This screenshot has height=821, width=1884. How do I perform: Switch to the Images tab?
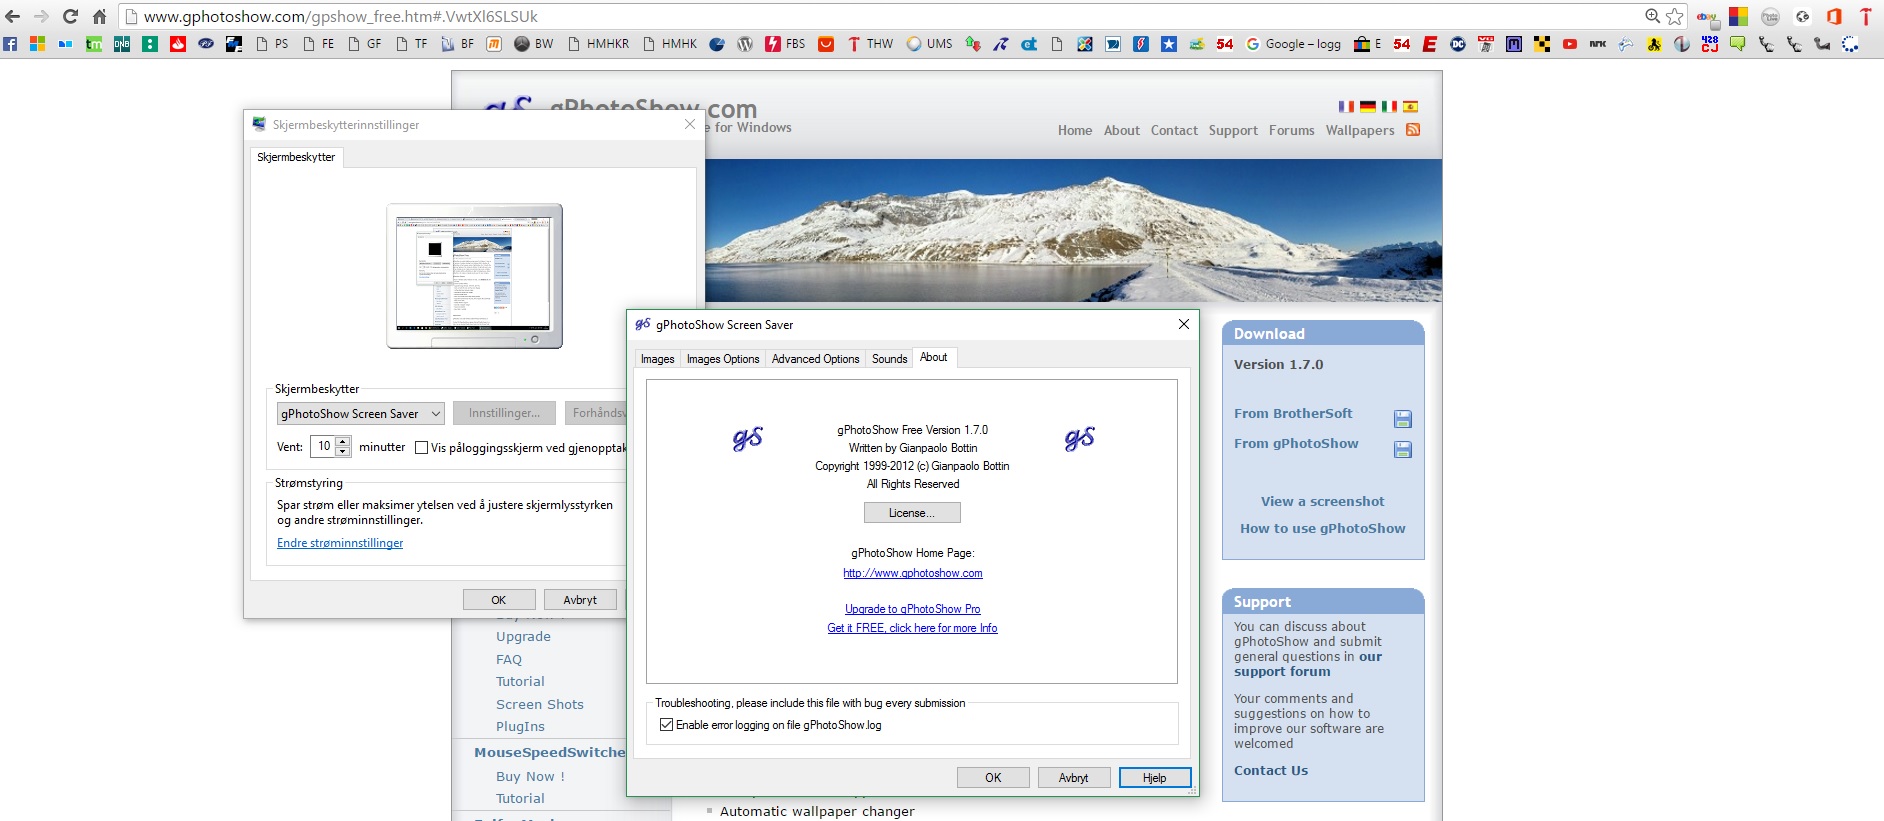(x=657, y=359)
